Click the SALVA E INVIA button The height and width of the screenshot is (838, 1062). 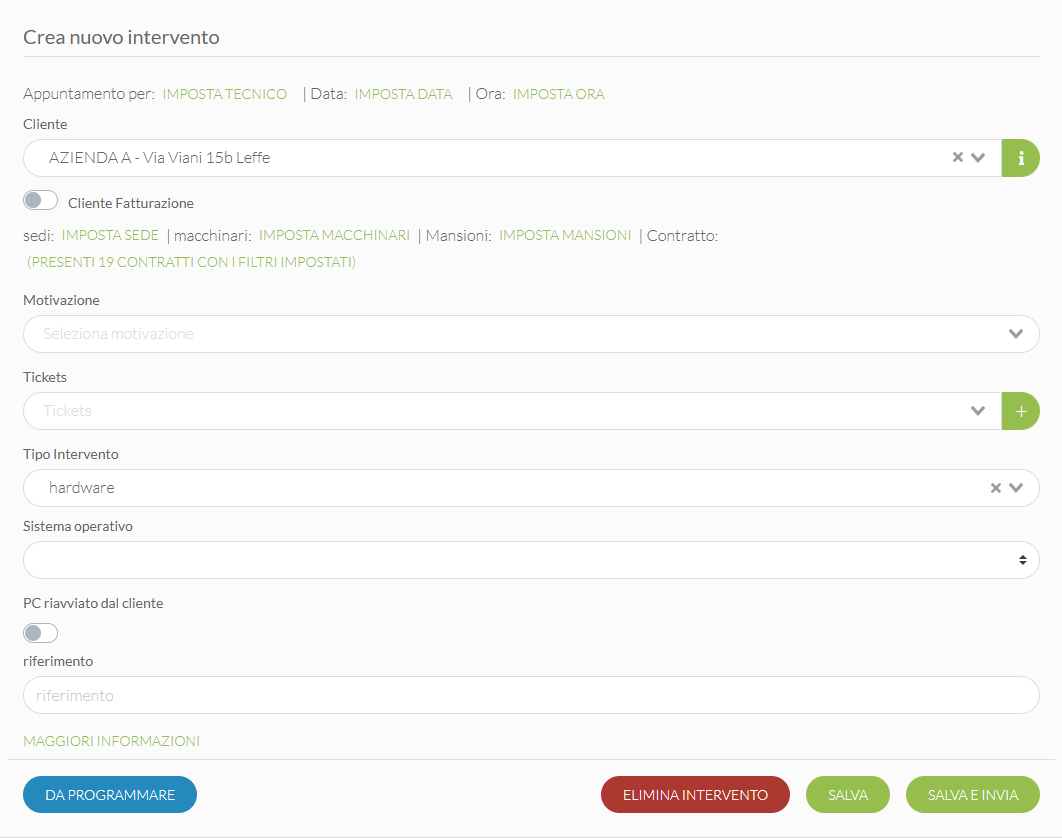[972, 795]
